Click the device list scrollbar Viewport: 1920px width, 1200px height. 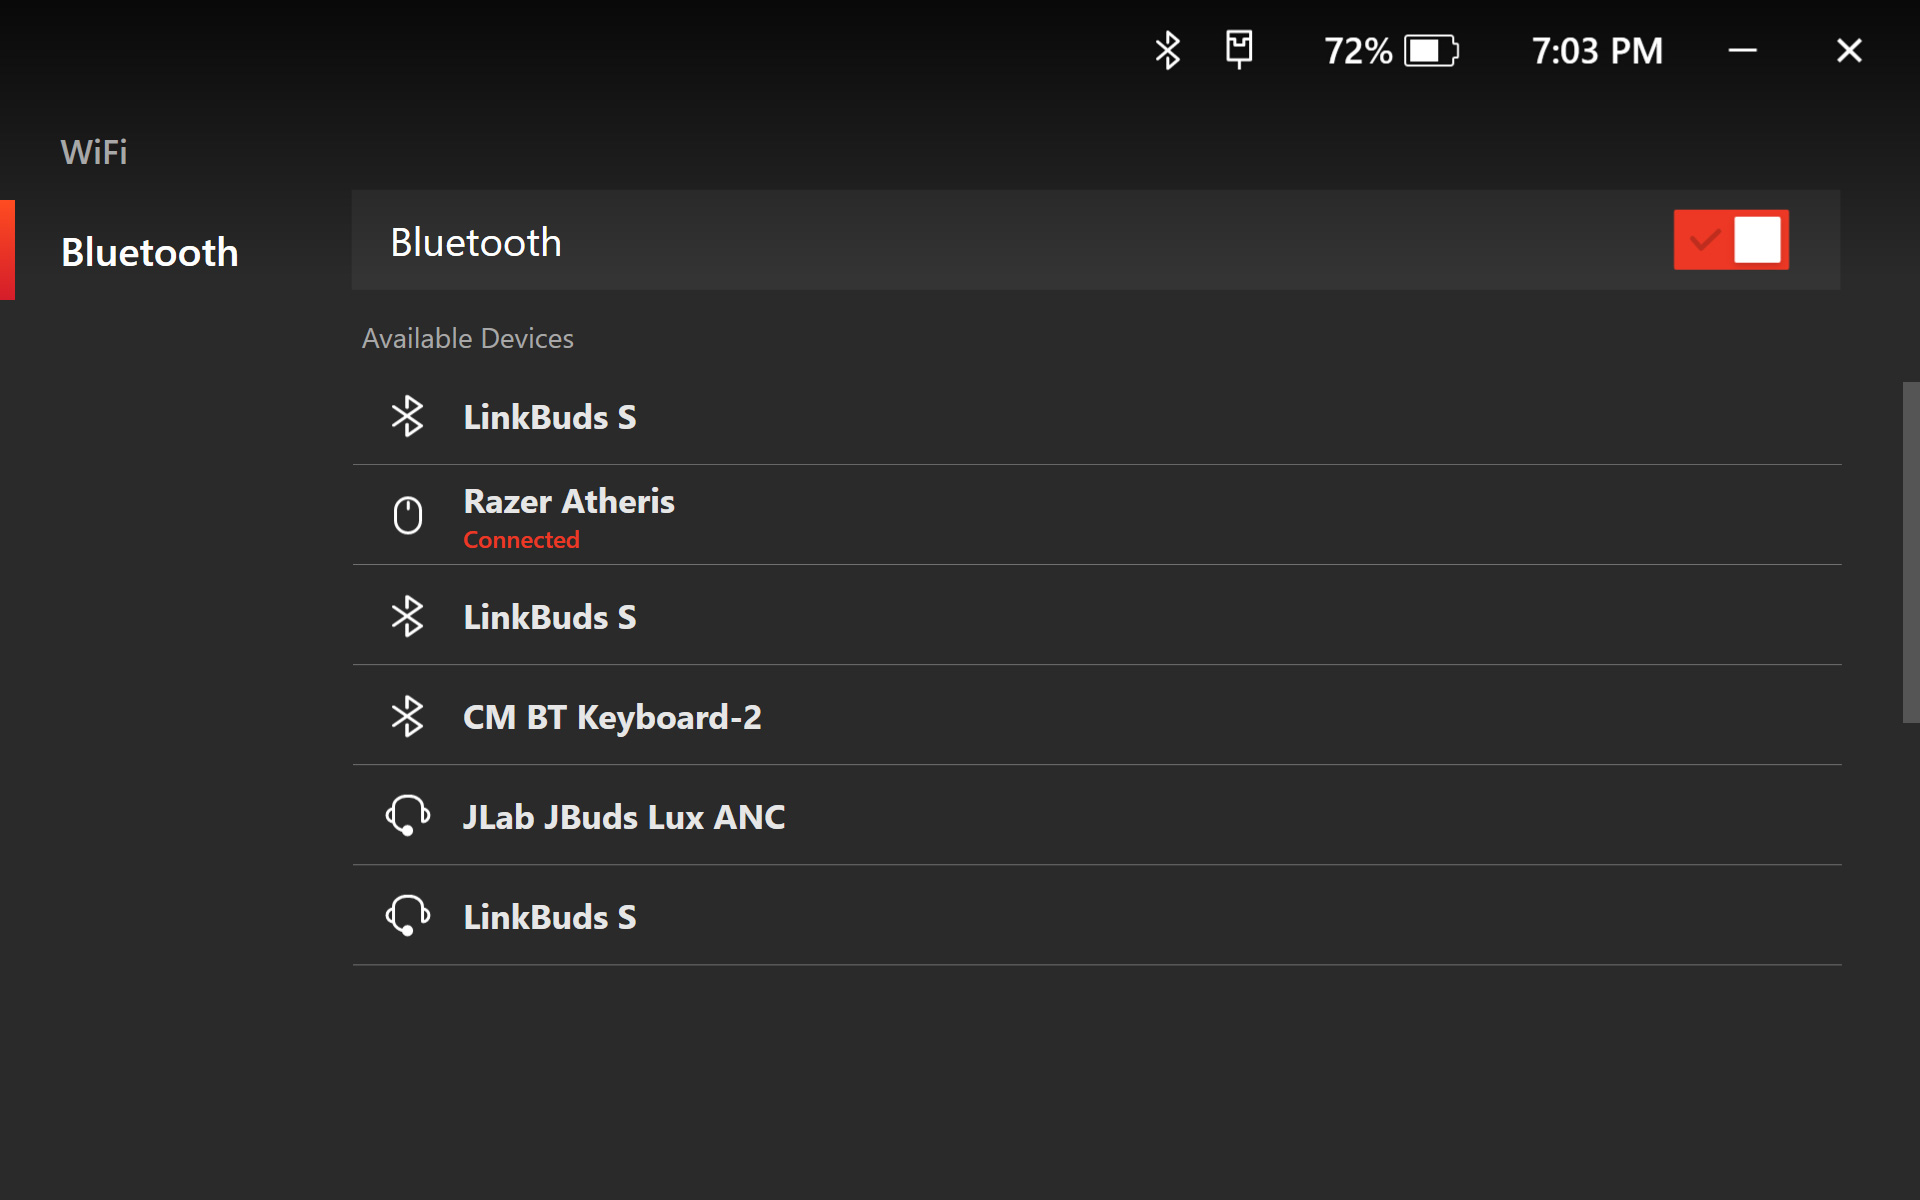(1910, 552)
